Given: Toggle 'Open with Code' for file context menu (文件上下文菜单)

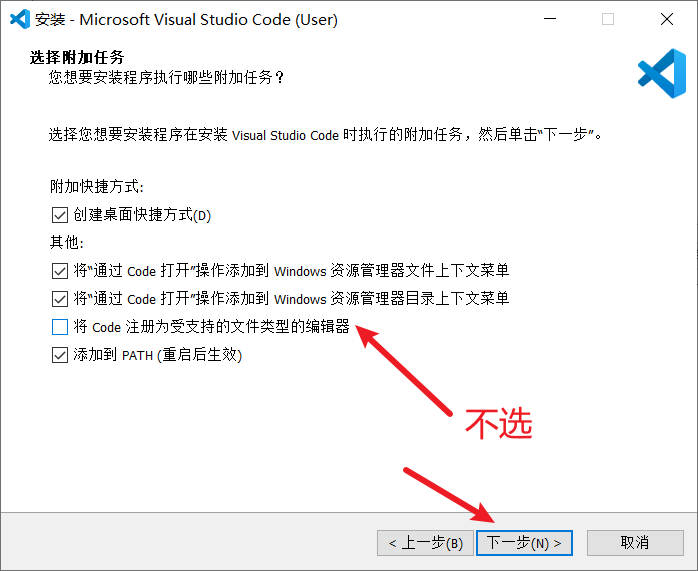Looking at the screenshot, I should point(60,271).
